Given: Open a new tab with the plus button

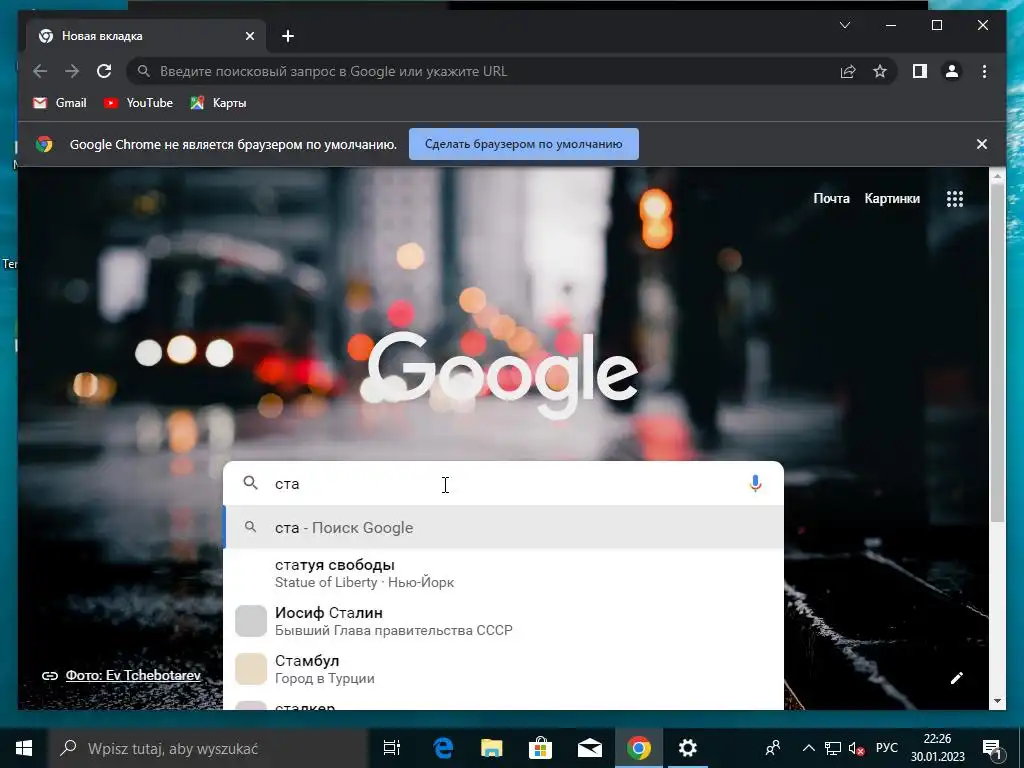Looking at the screenshot, I should pyautogui.click(x=287, y=36).
